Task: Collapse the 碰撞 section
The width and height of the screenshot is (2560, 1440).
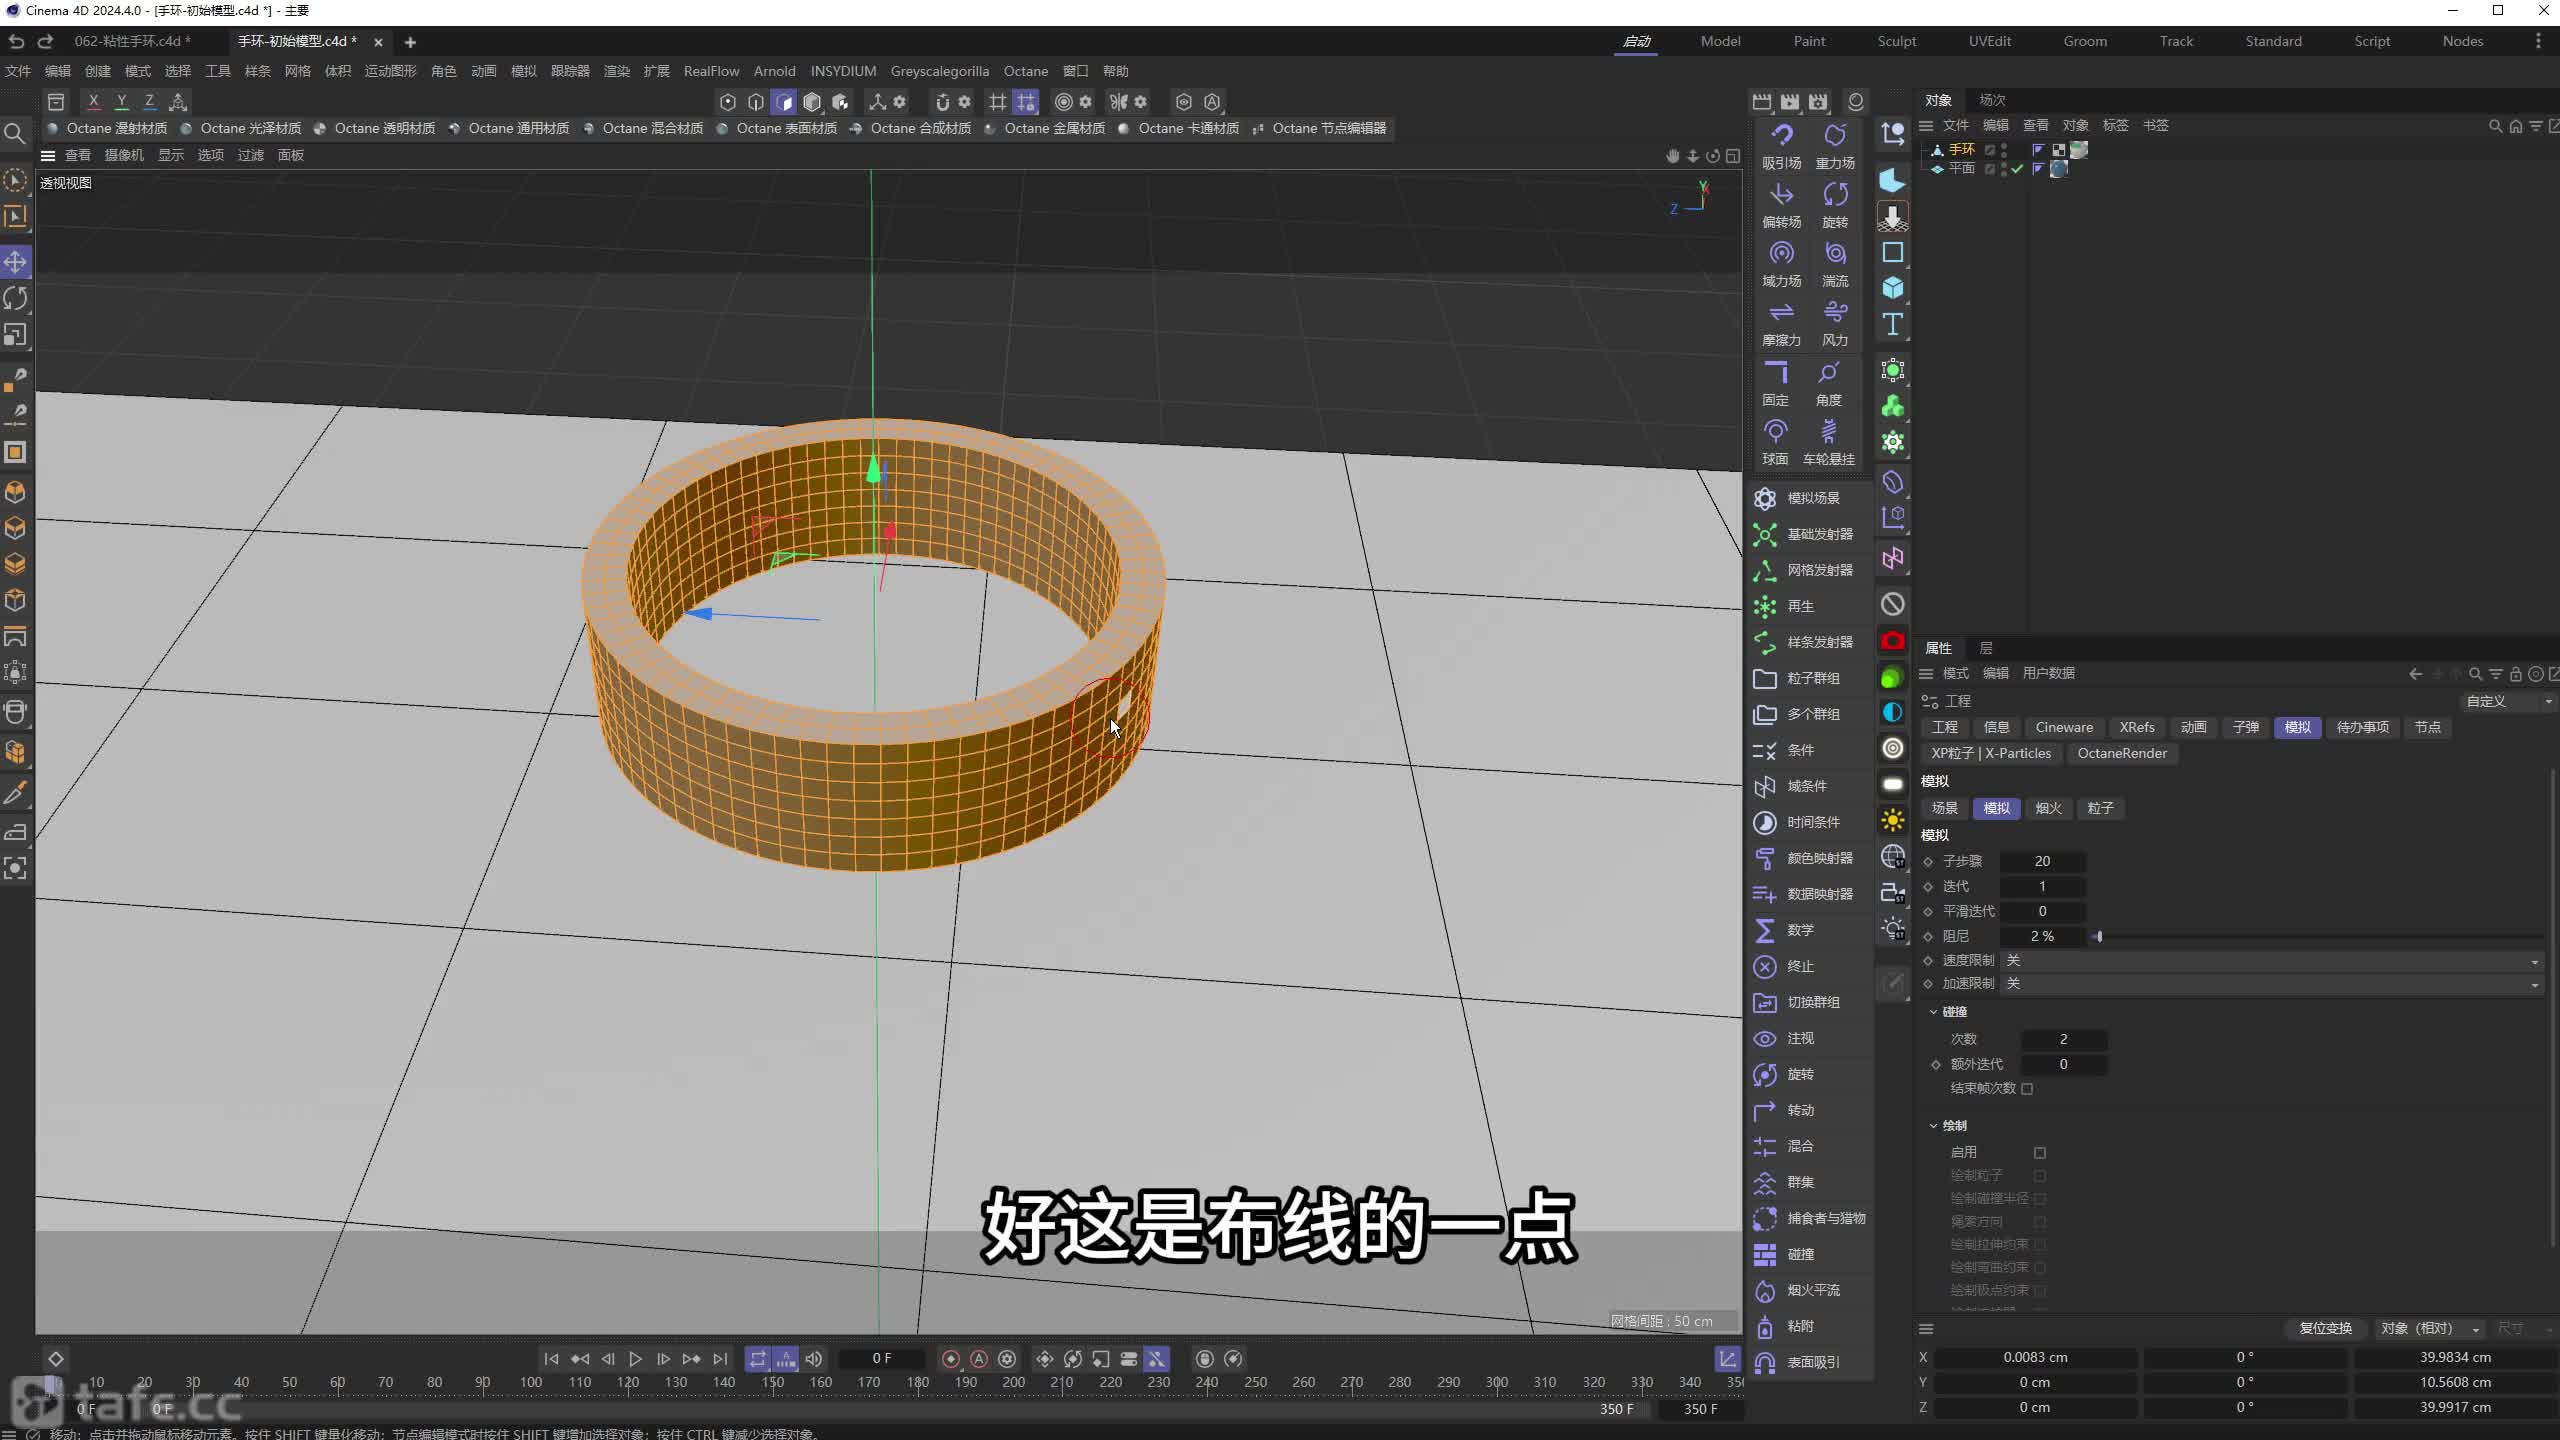Action: [1933, 1012]
